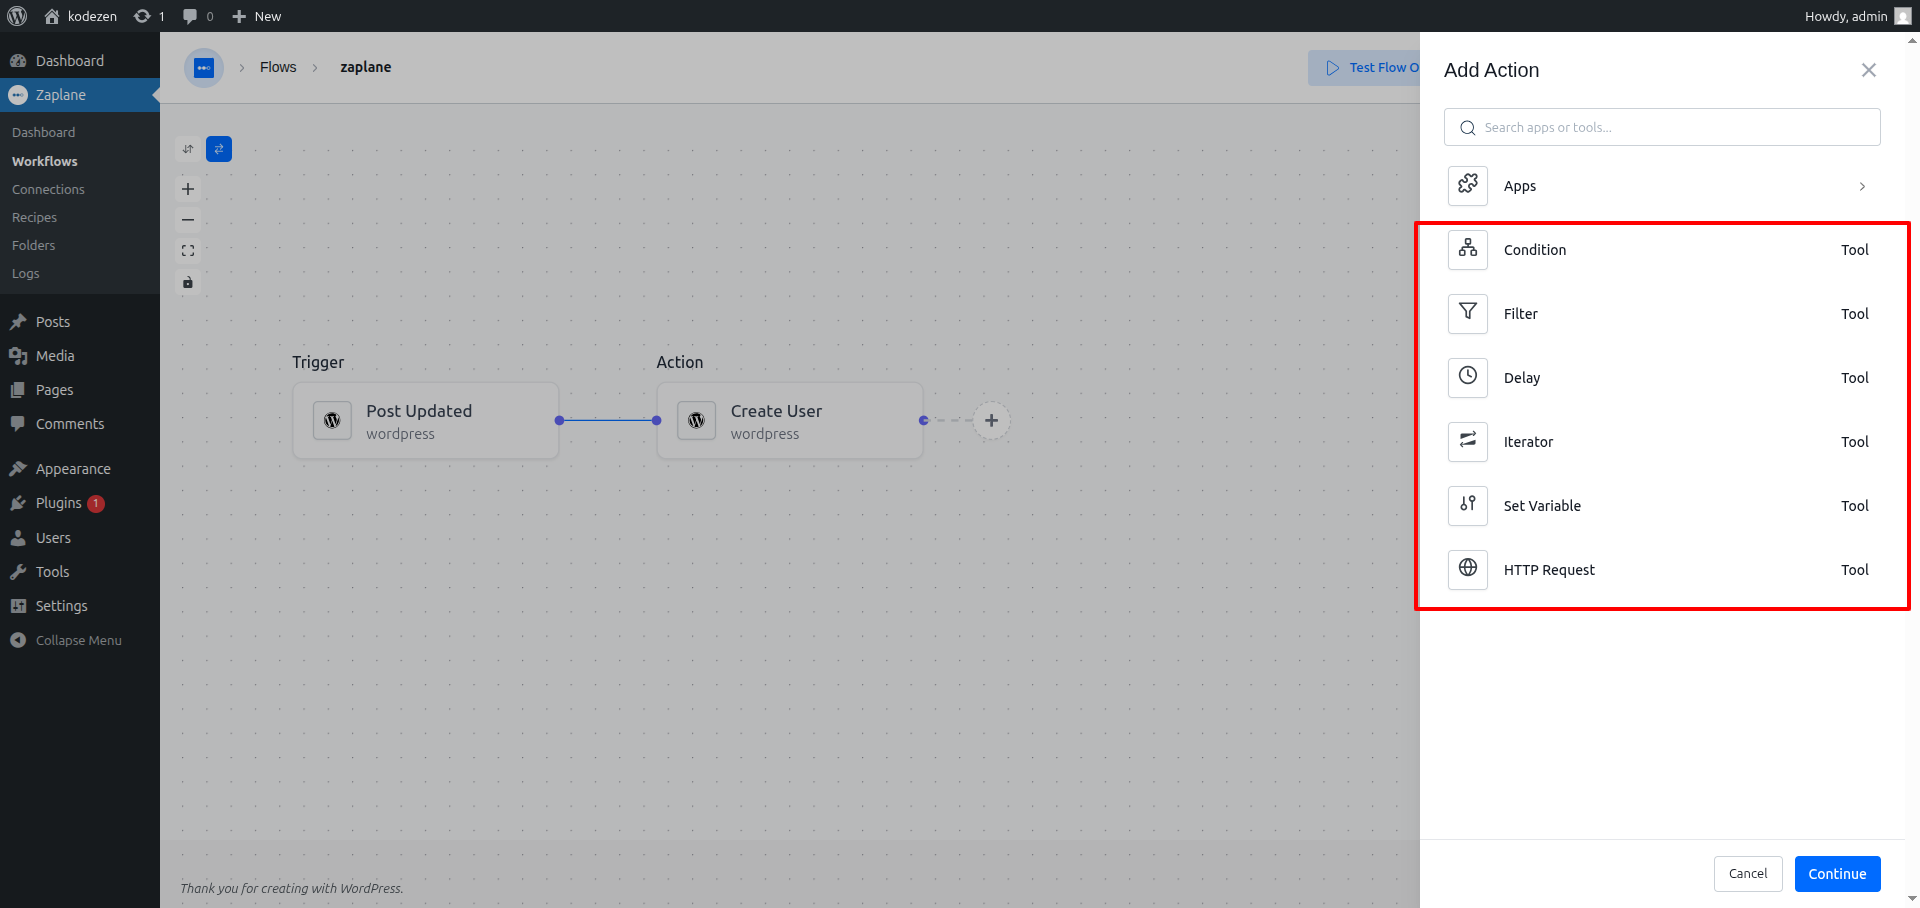The image size is (1920, 908).
Task: Click the Filter funnel icon
Action: (1468, 313)
